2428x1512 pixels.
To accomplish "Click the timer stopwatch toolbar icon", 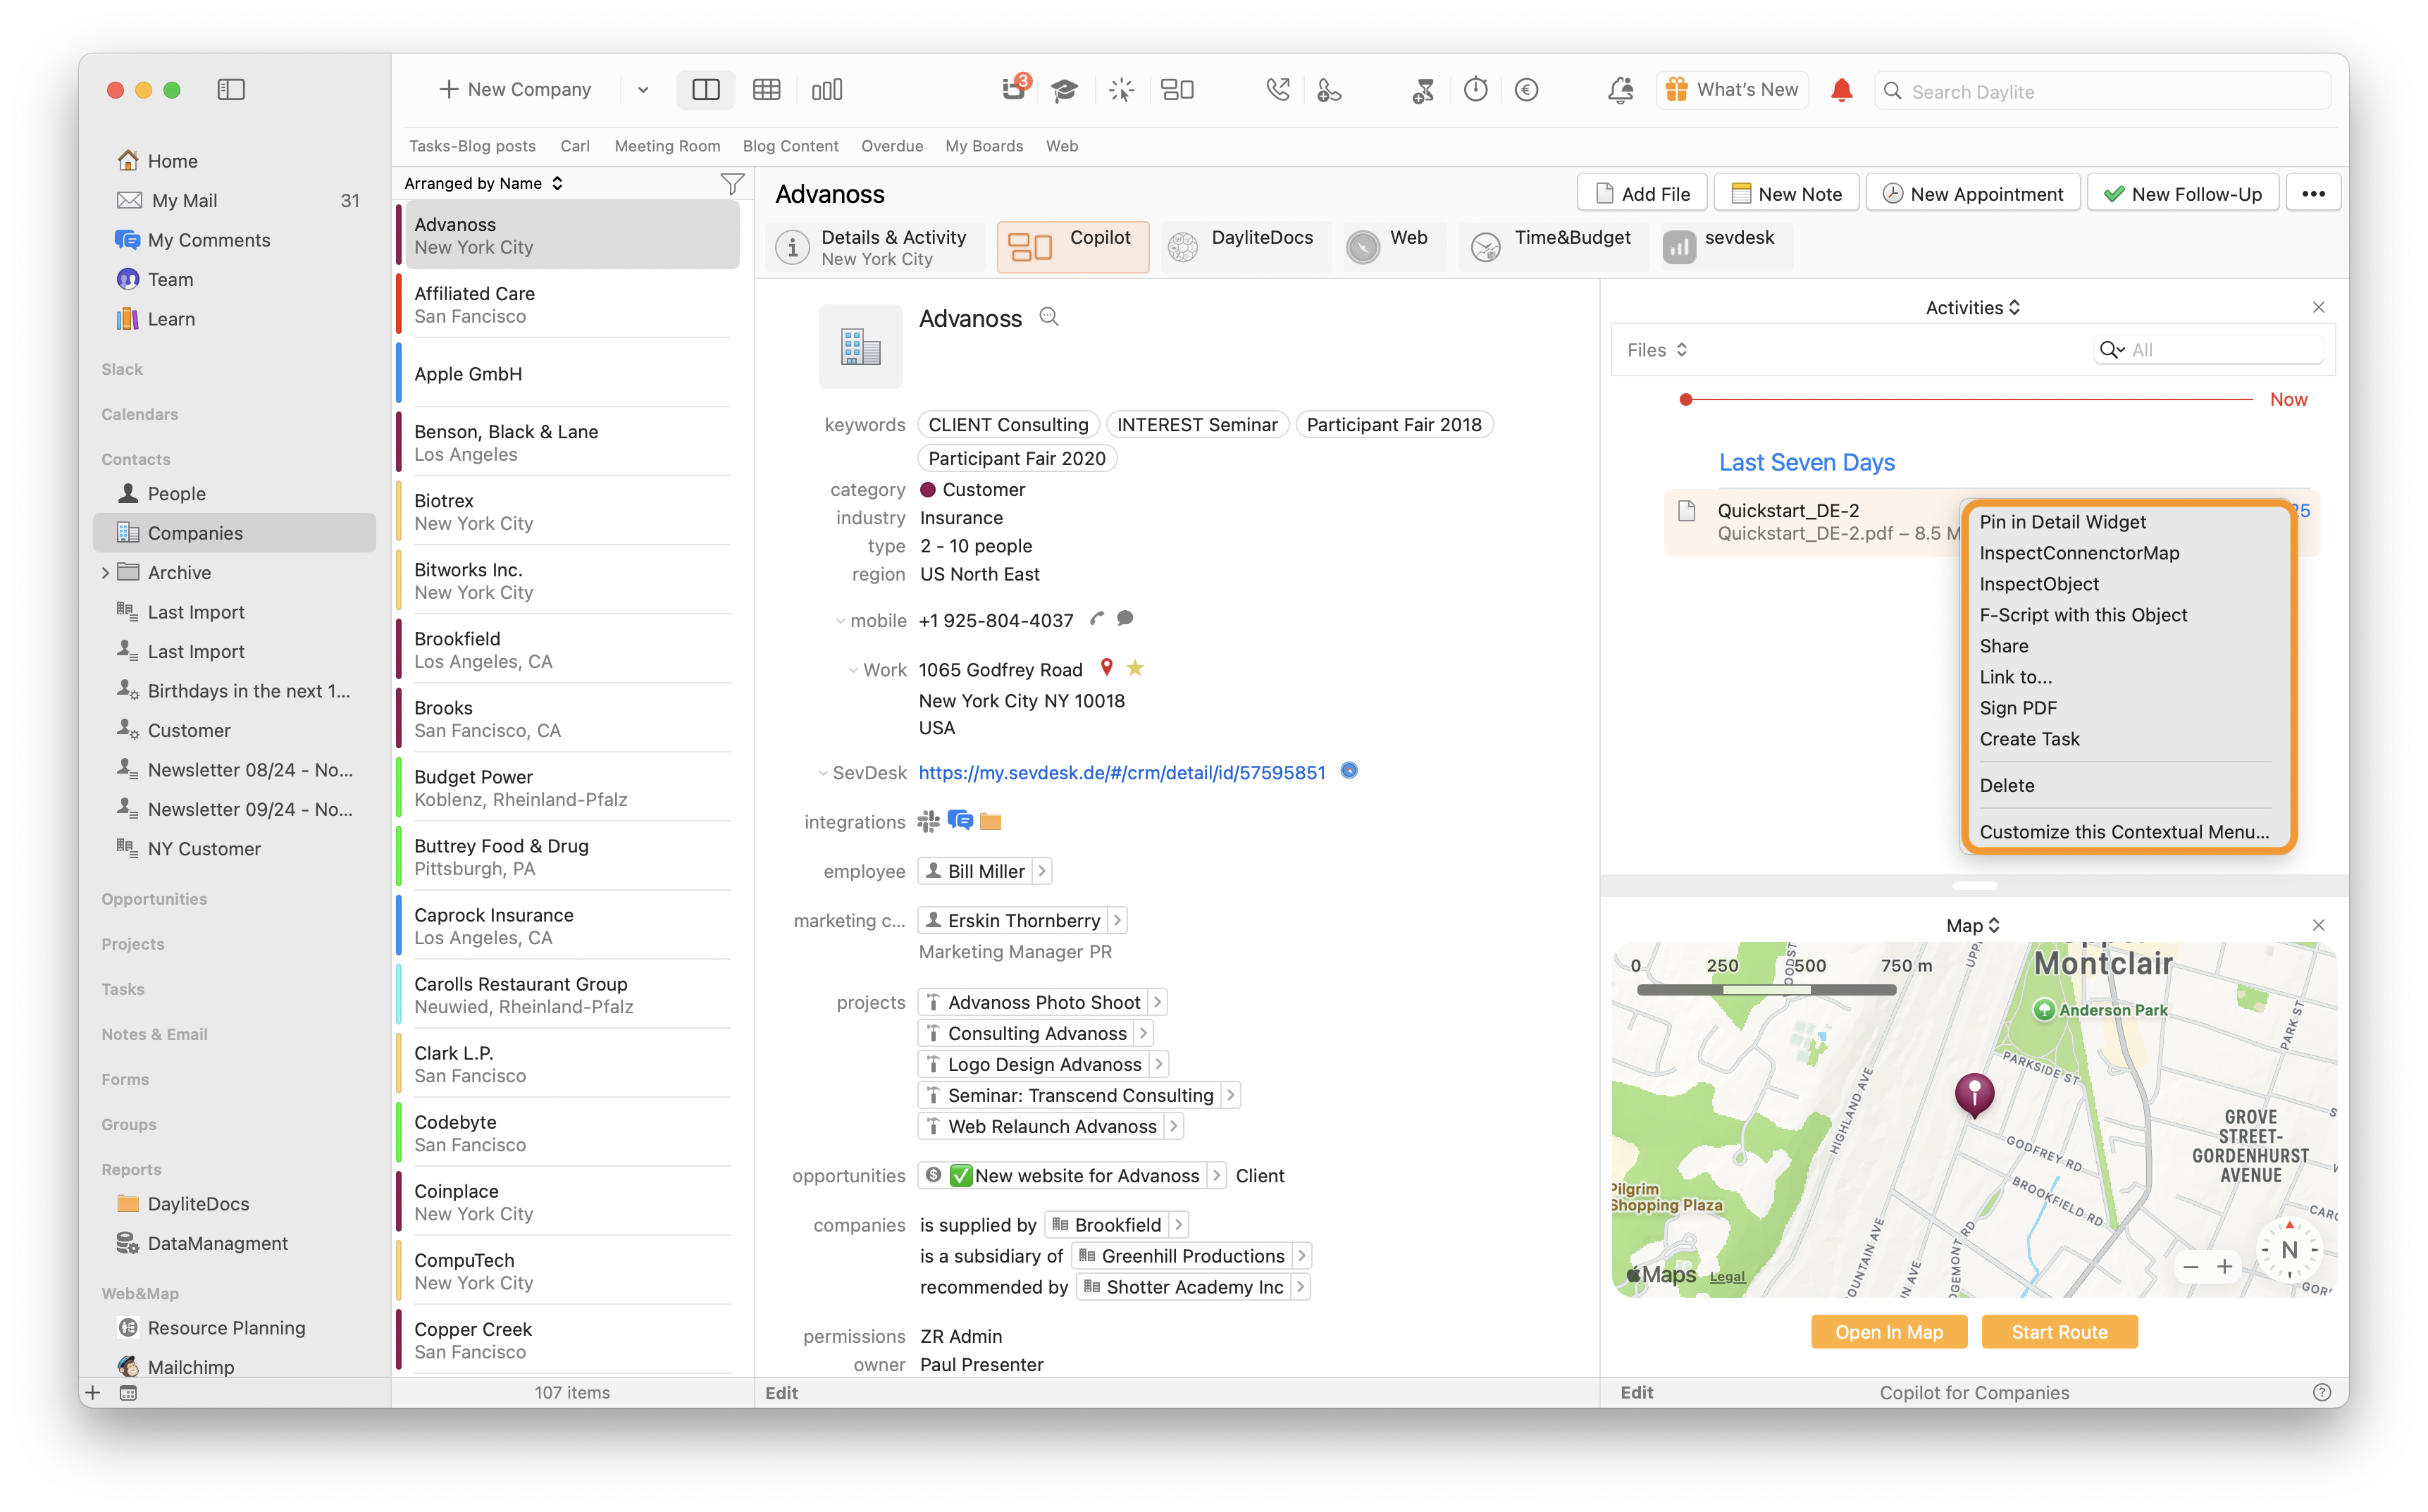I will pos(1476,90).
